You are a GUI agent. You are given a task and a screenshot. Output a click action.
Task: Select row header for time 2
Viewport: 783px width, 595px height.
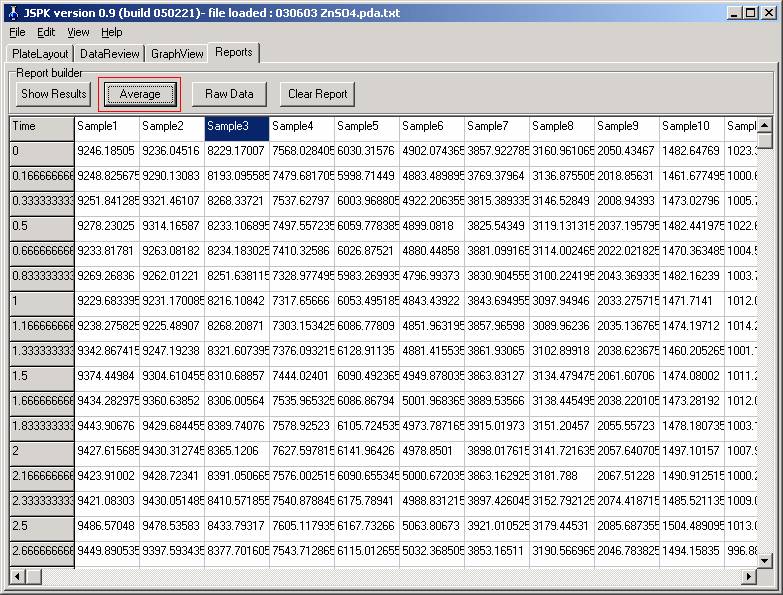pyautogui.click(x=42, y=453)
